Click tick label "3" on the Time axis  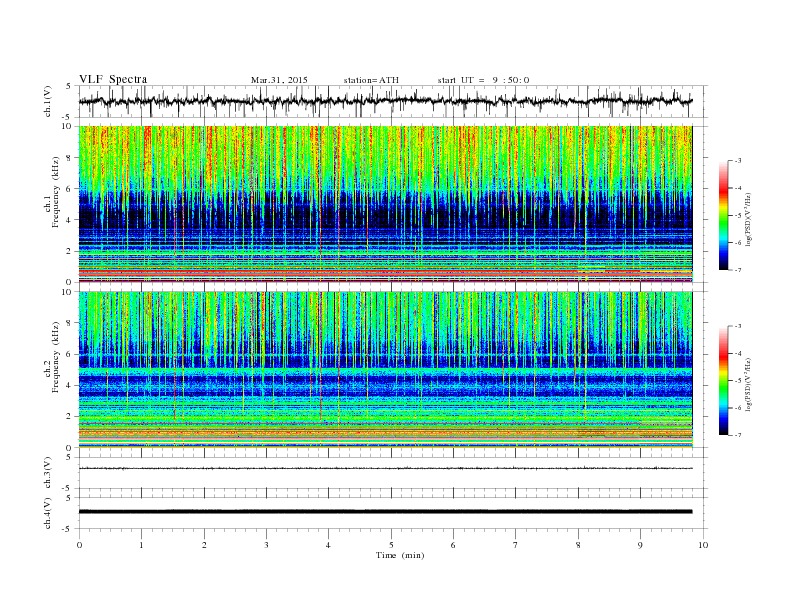pyautogui.click(x=266, y=545)
